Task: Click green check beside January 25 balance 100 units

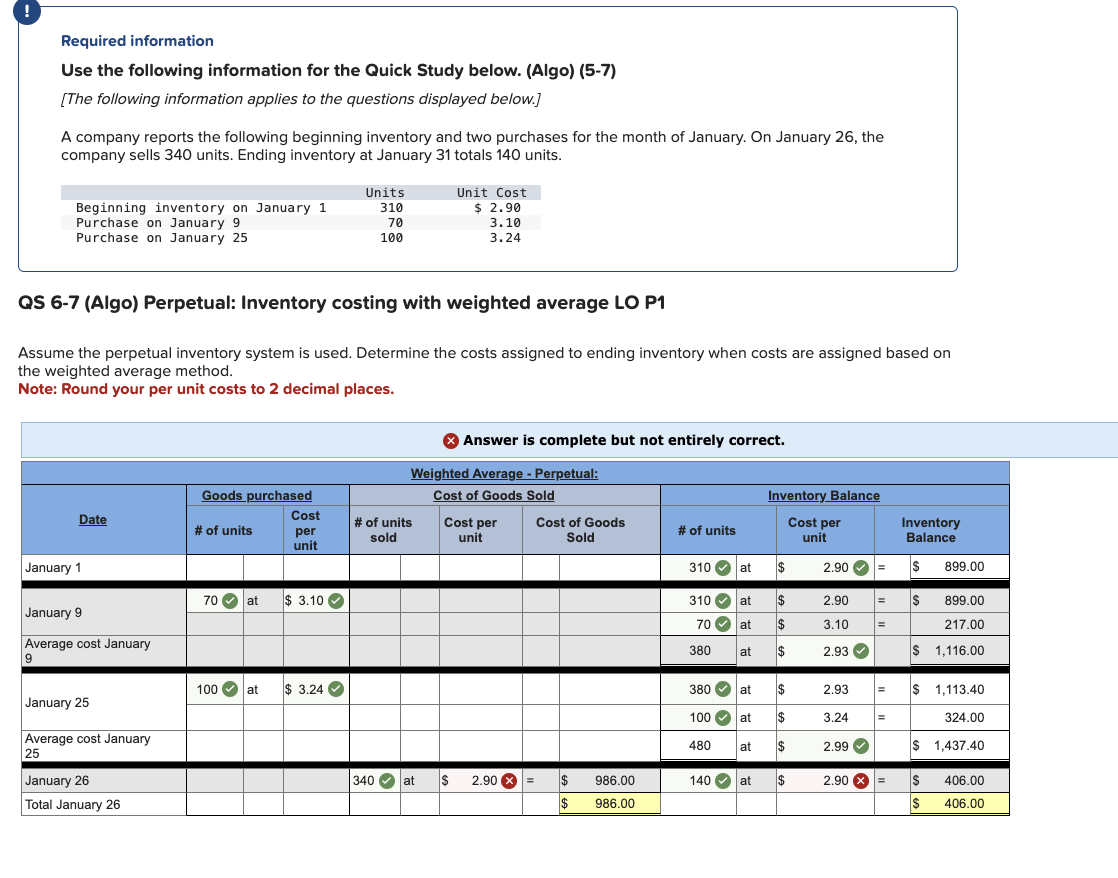Action: pyautogui.click(x=723, y=718)
